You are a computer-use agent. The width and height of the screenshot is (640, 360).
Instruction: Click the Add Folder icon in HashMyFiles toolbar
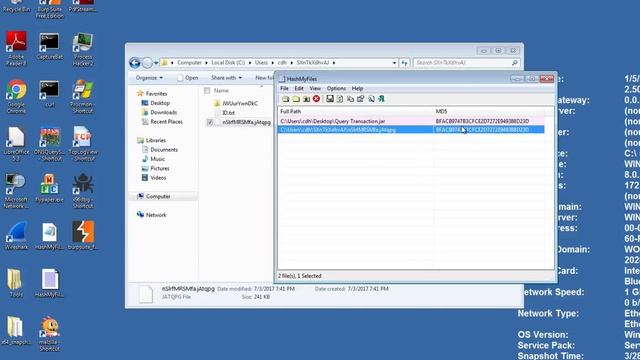[x=296, y=99]
